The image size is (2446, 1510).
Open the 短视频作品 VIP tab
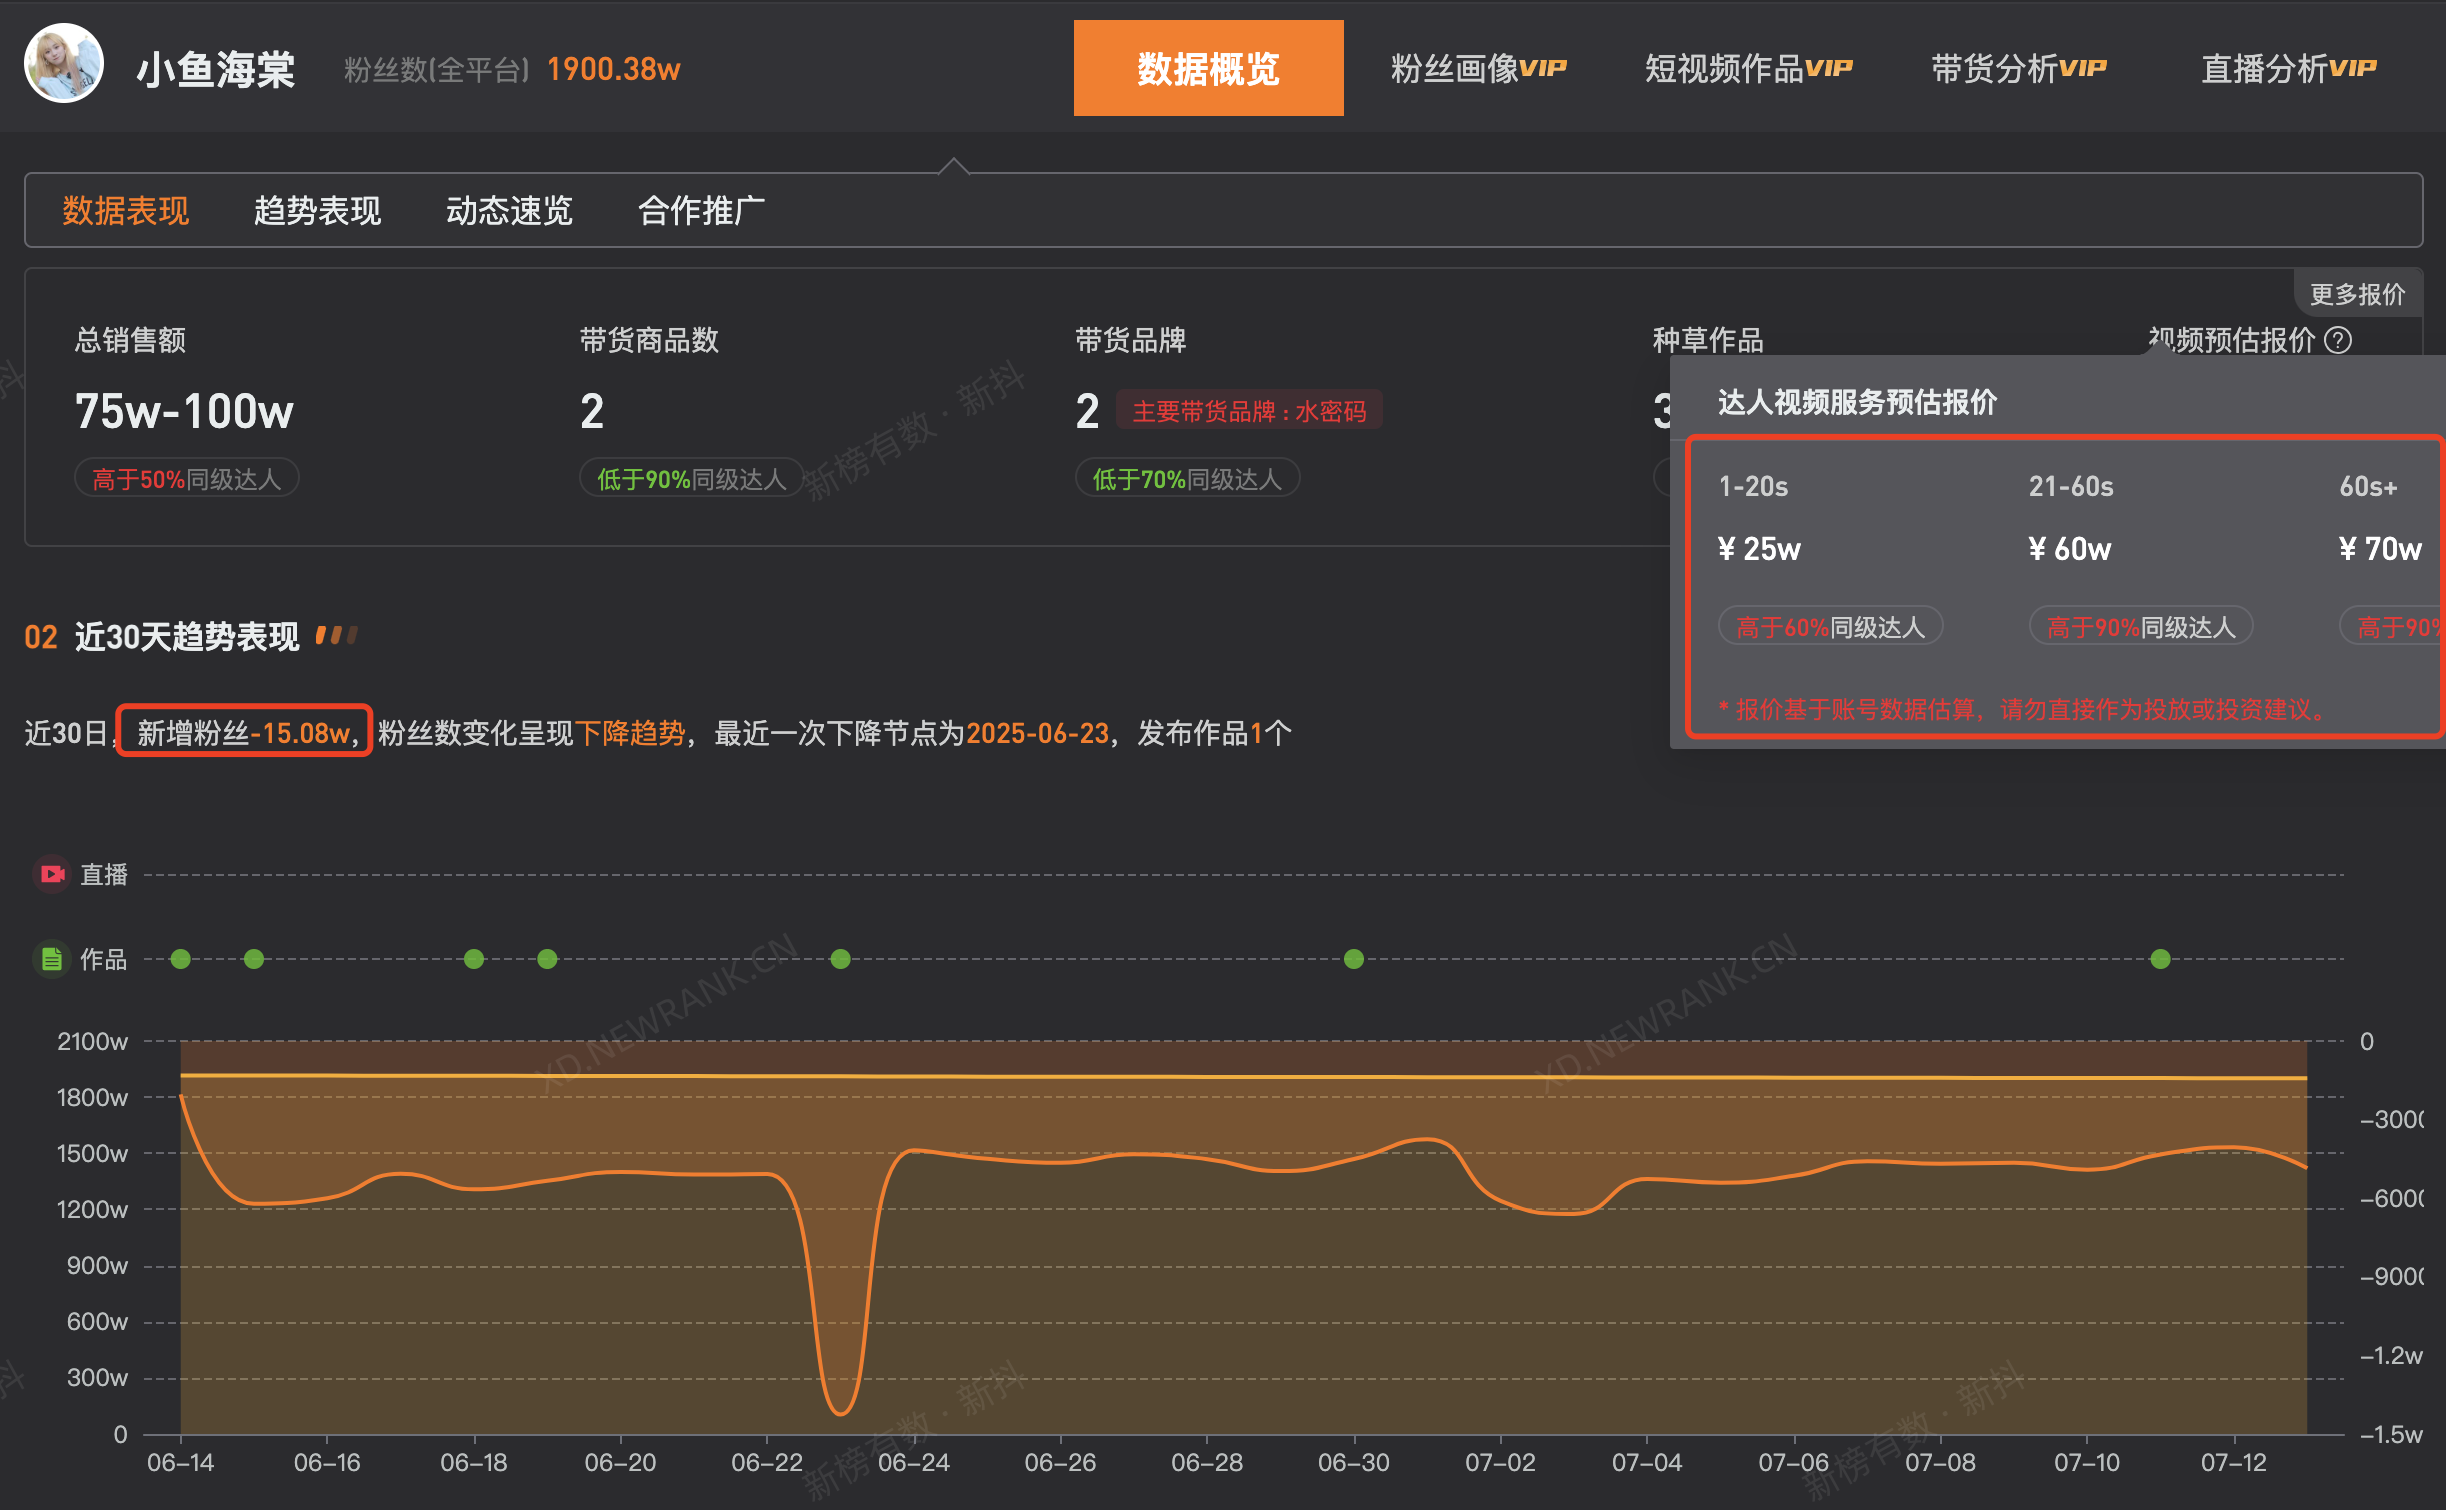pos(1749,68)
